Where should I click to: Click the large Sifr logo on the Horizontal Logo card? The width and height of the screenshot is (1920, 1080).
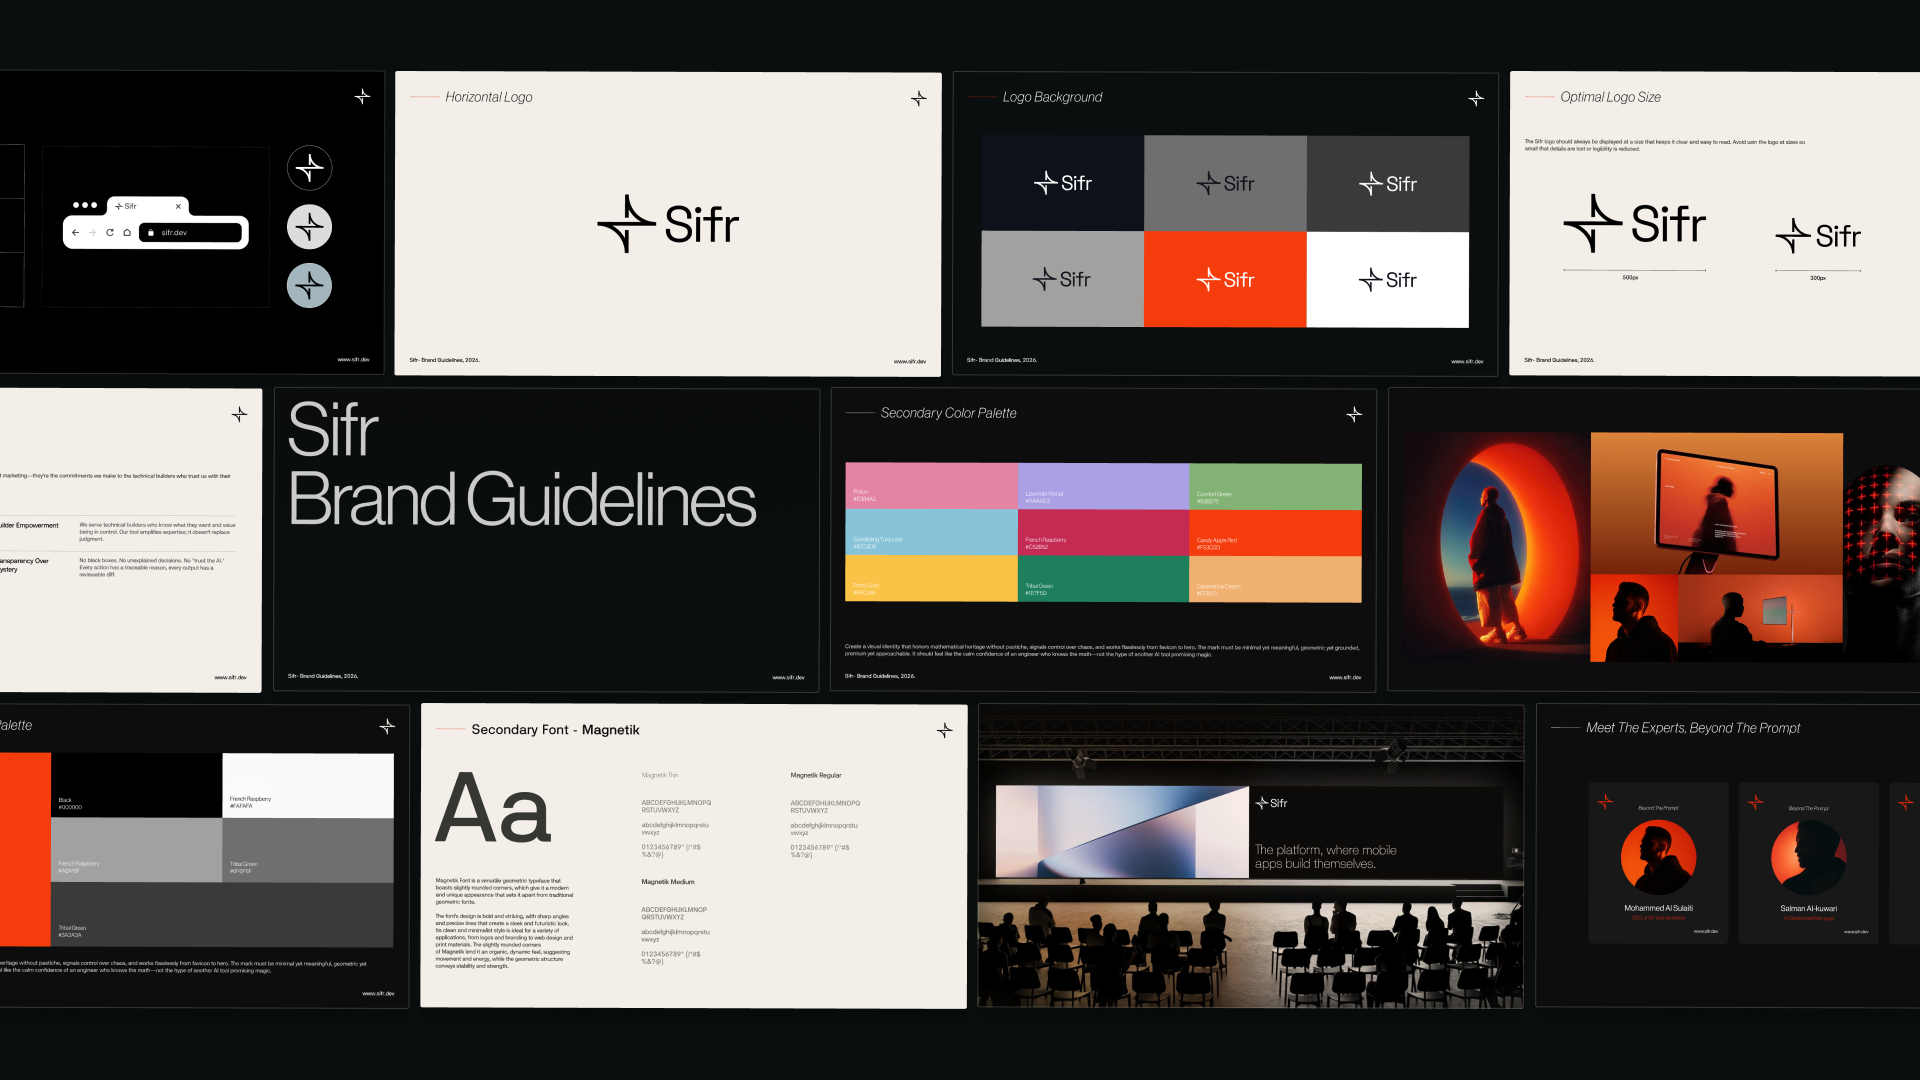[668, 223]
